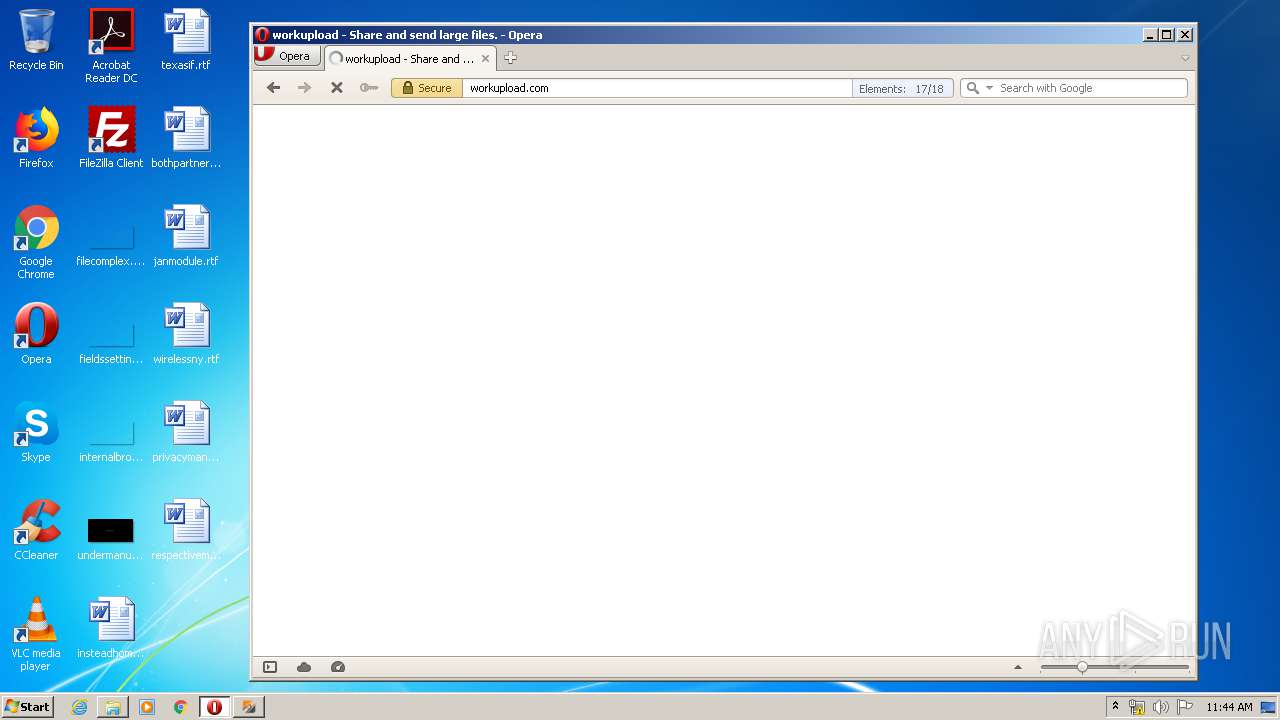Launch CCleaner desktop shortcut
The width and height of the screenshot is (1280, 720).
click(36, 530)
